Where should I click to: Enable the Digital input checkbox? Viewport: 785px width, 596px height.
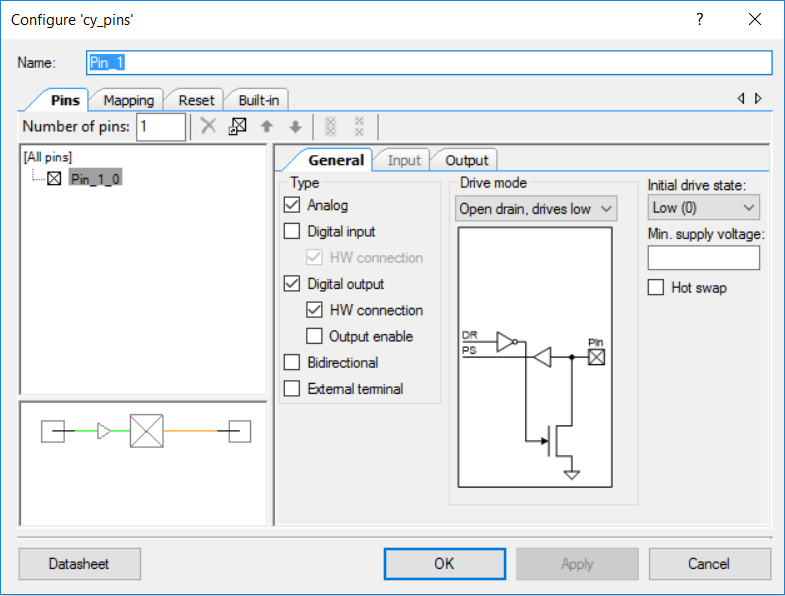(292, 231)
